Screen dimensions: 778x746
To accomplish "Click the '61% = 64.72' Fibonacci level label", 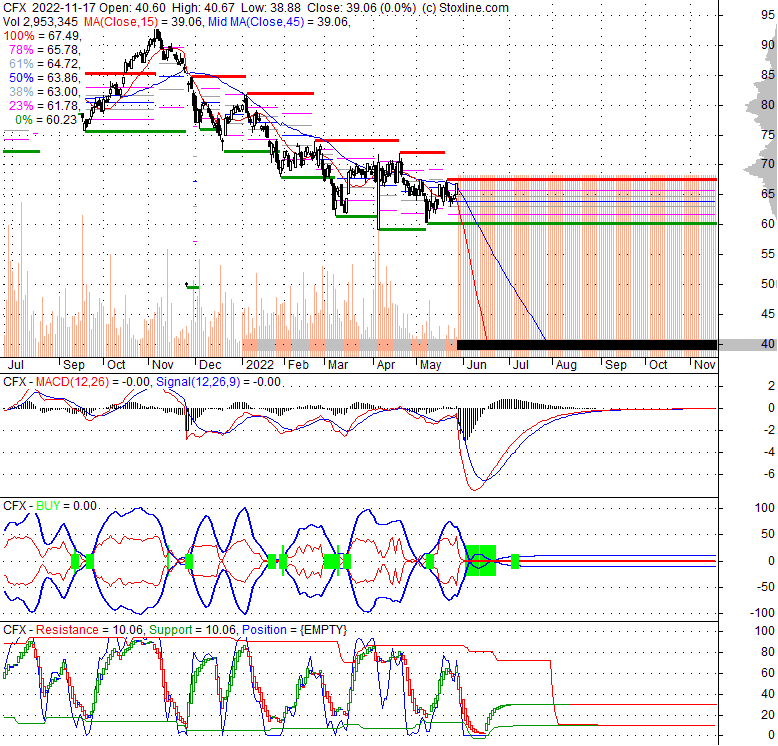I will pos(45,63).
